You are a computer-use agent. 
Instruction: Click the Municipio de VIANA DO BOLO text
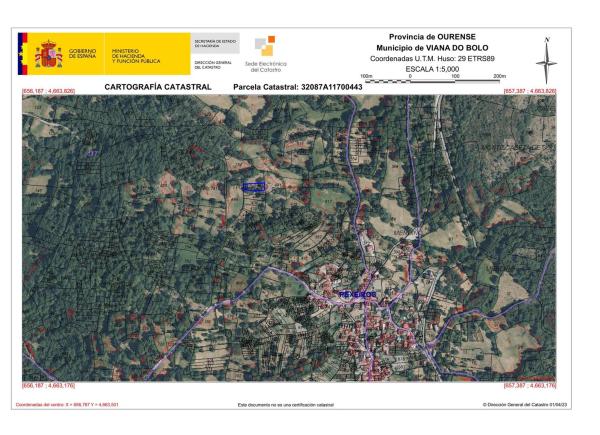pos(432,48)
